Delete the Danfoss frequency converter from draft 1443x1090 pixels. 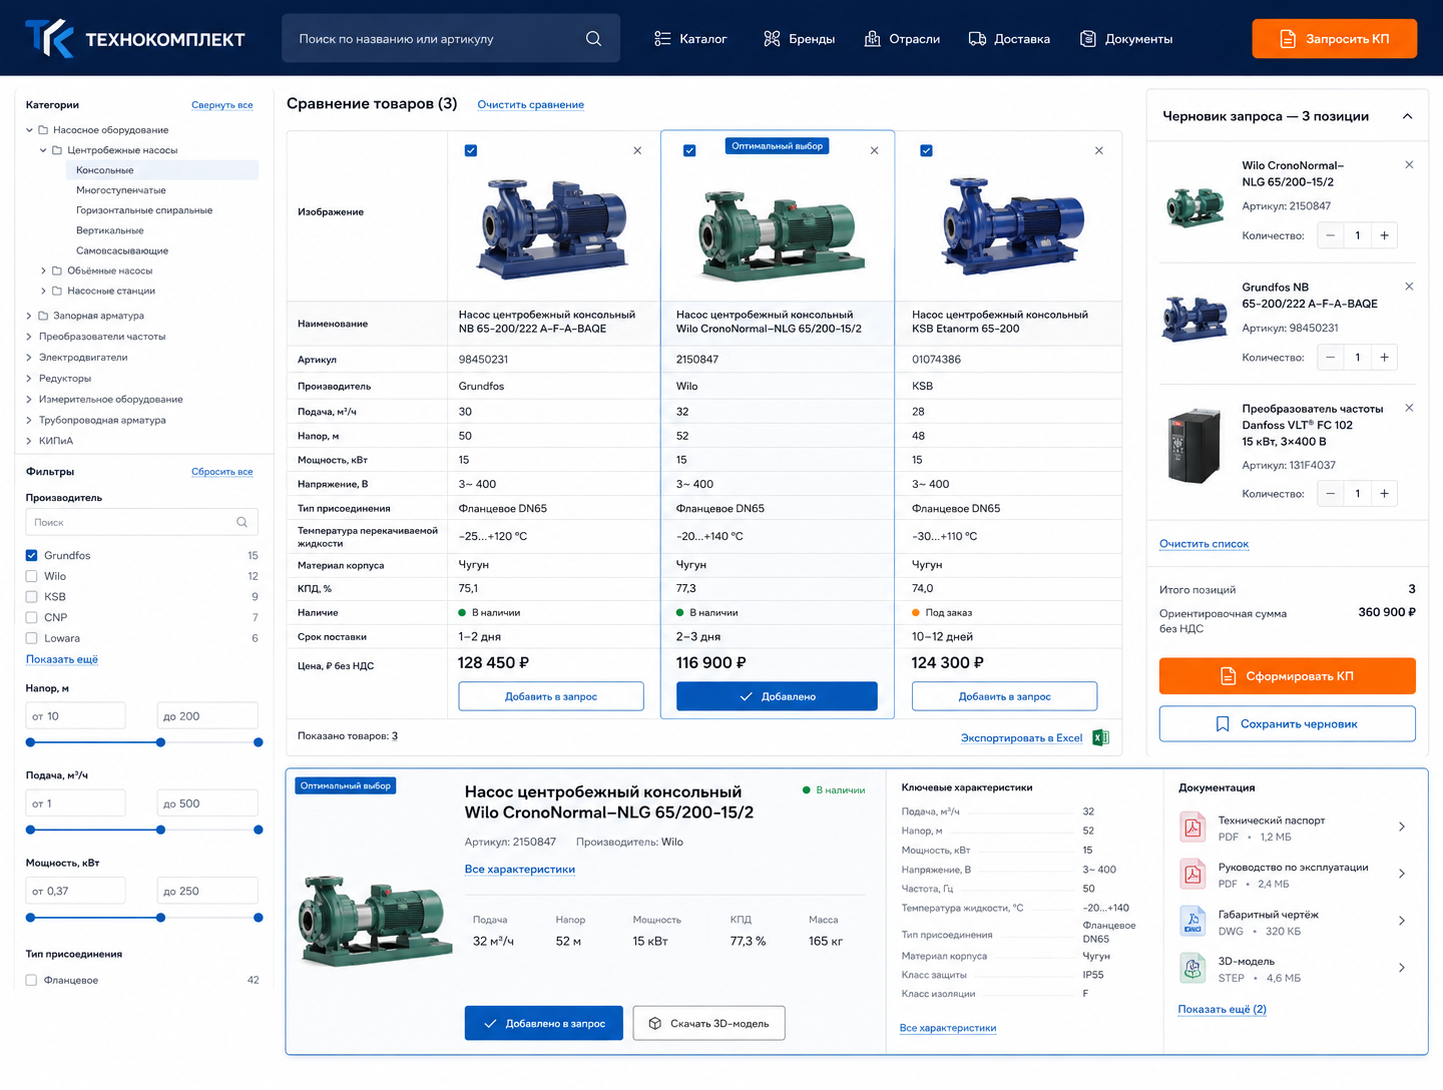pyautogui.click(x=1409, y=408)
